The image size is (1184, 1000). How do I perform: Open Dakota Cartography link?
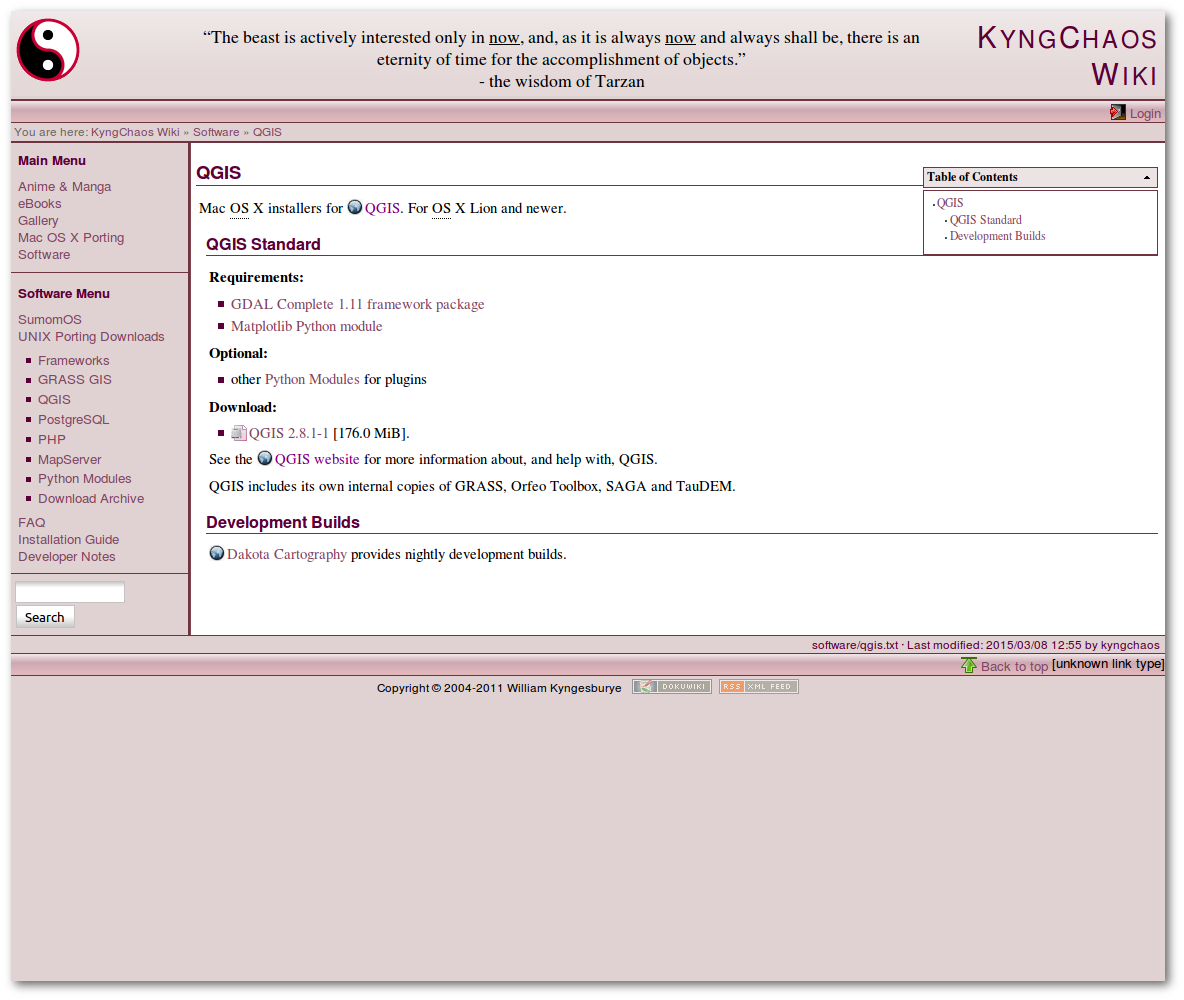point(287,554)
